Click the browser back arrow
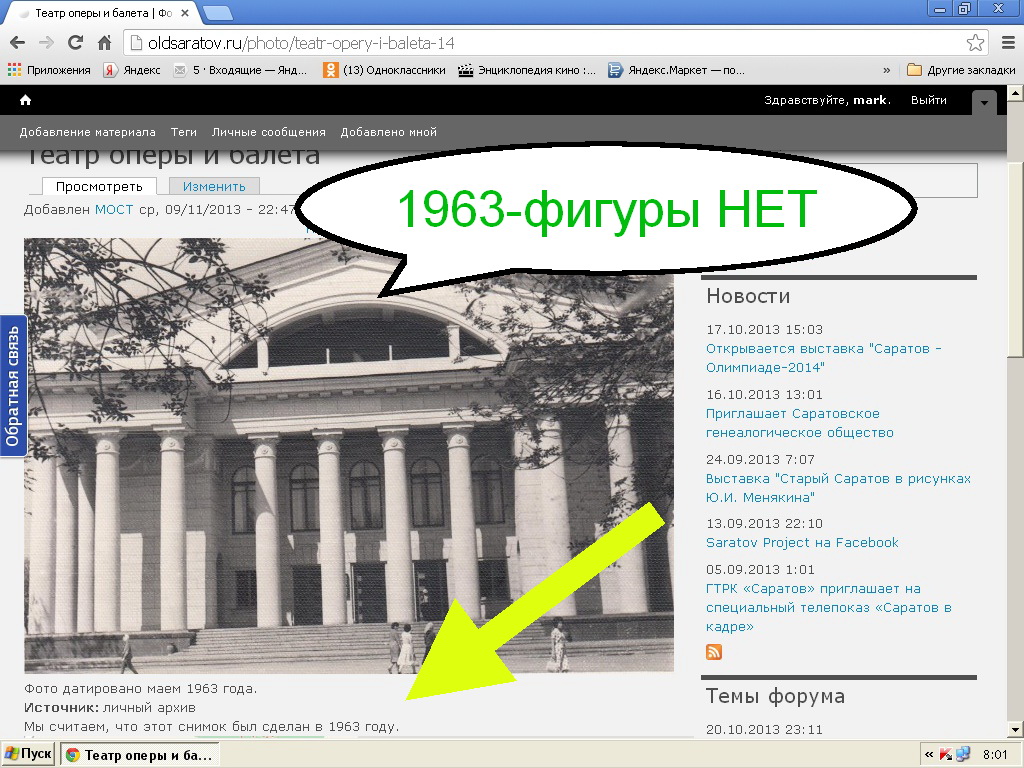 click(17, 43)
